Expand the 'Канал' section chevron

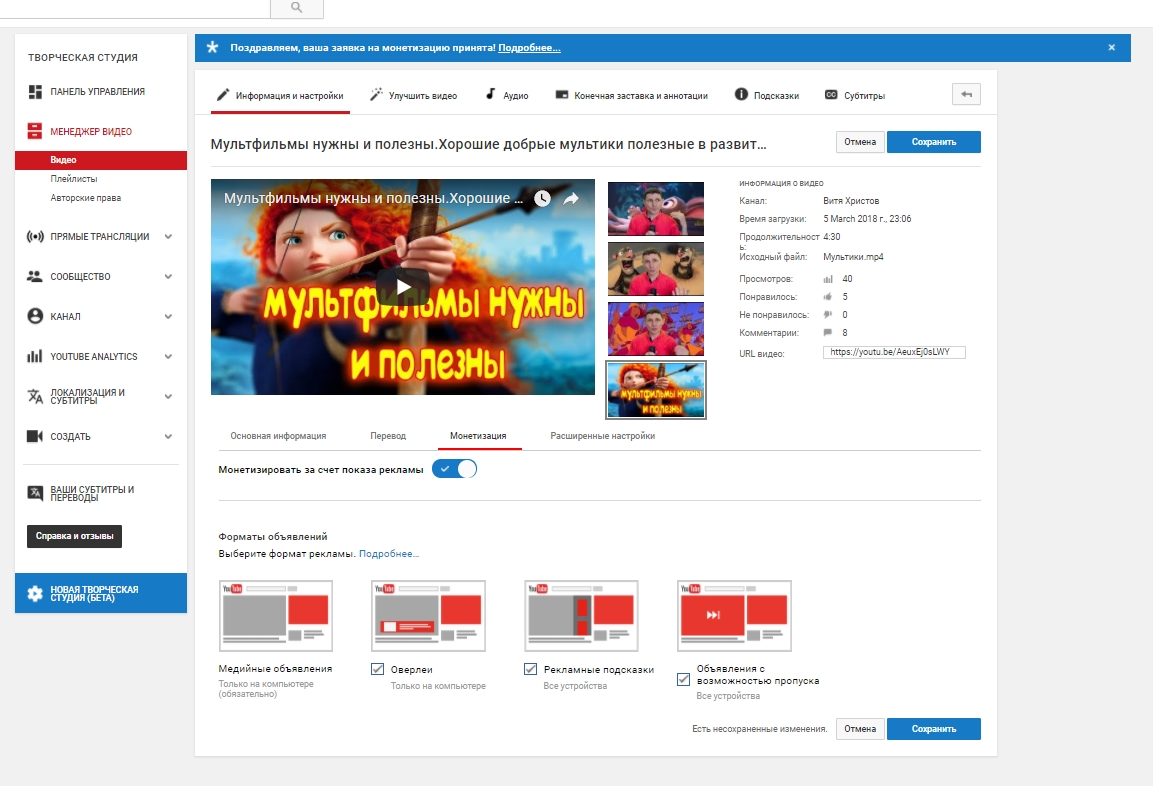point(168,316)
